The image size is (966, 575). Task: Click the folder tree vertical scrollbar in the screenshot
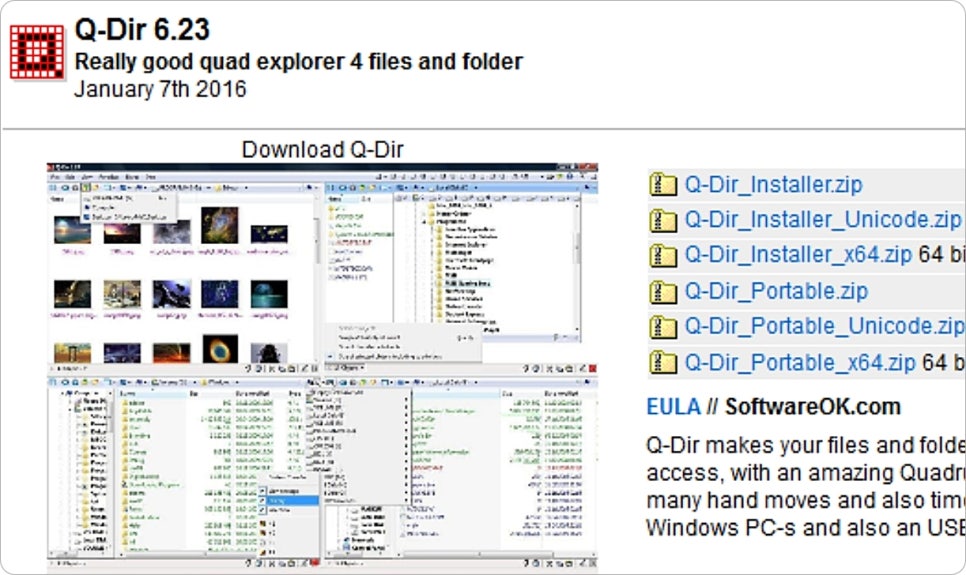[x=577, y=265]
